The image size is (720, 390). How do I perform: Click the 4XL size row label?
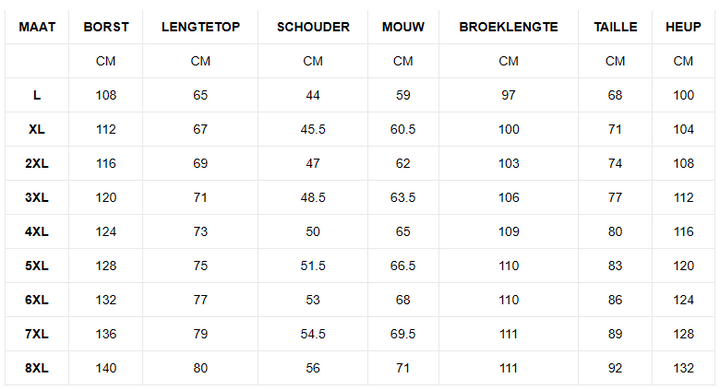click(x=37, y=232)
